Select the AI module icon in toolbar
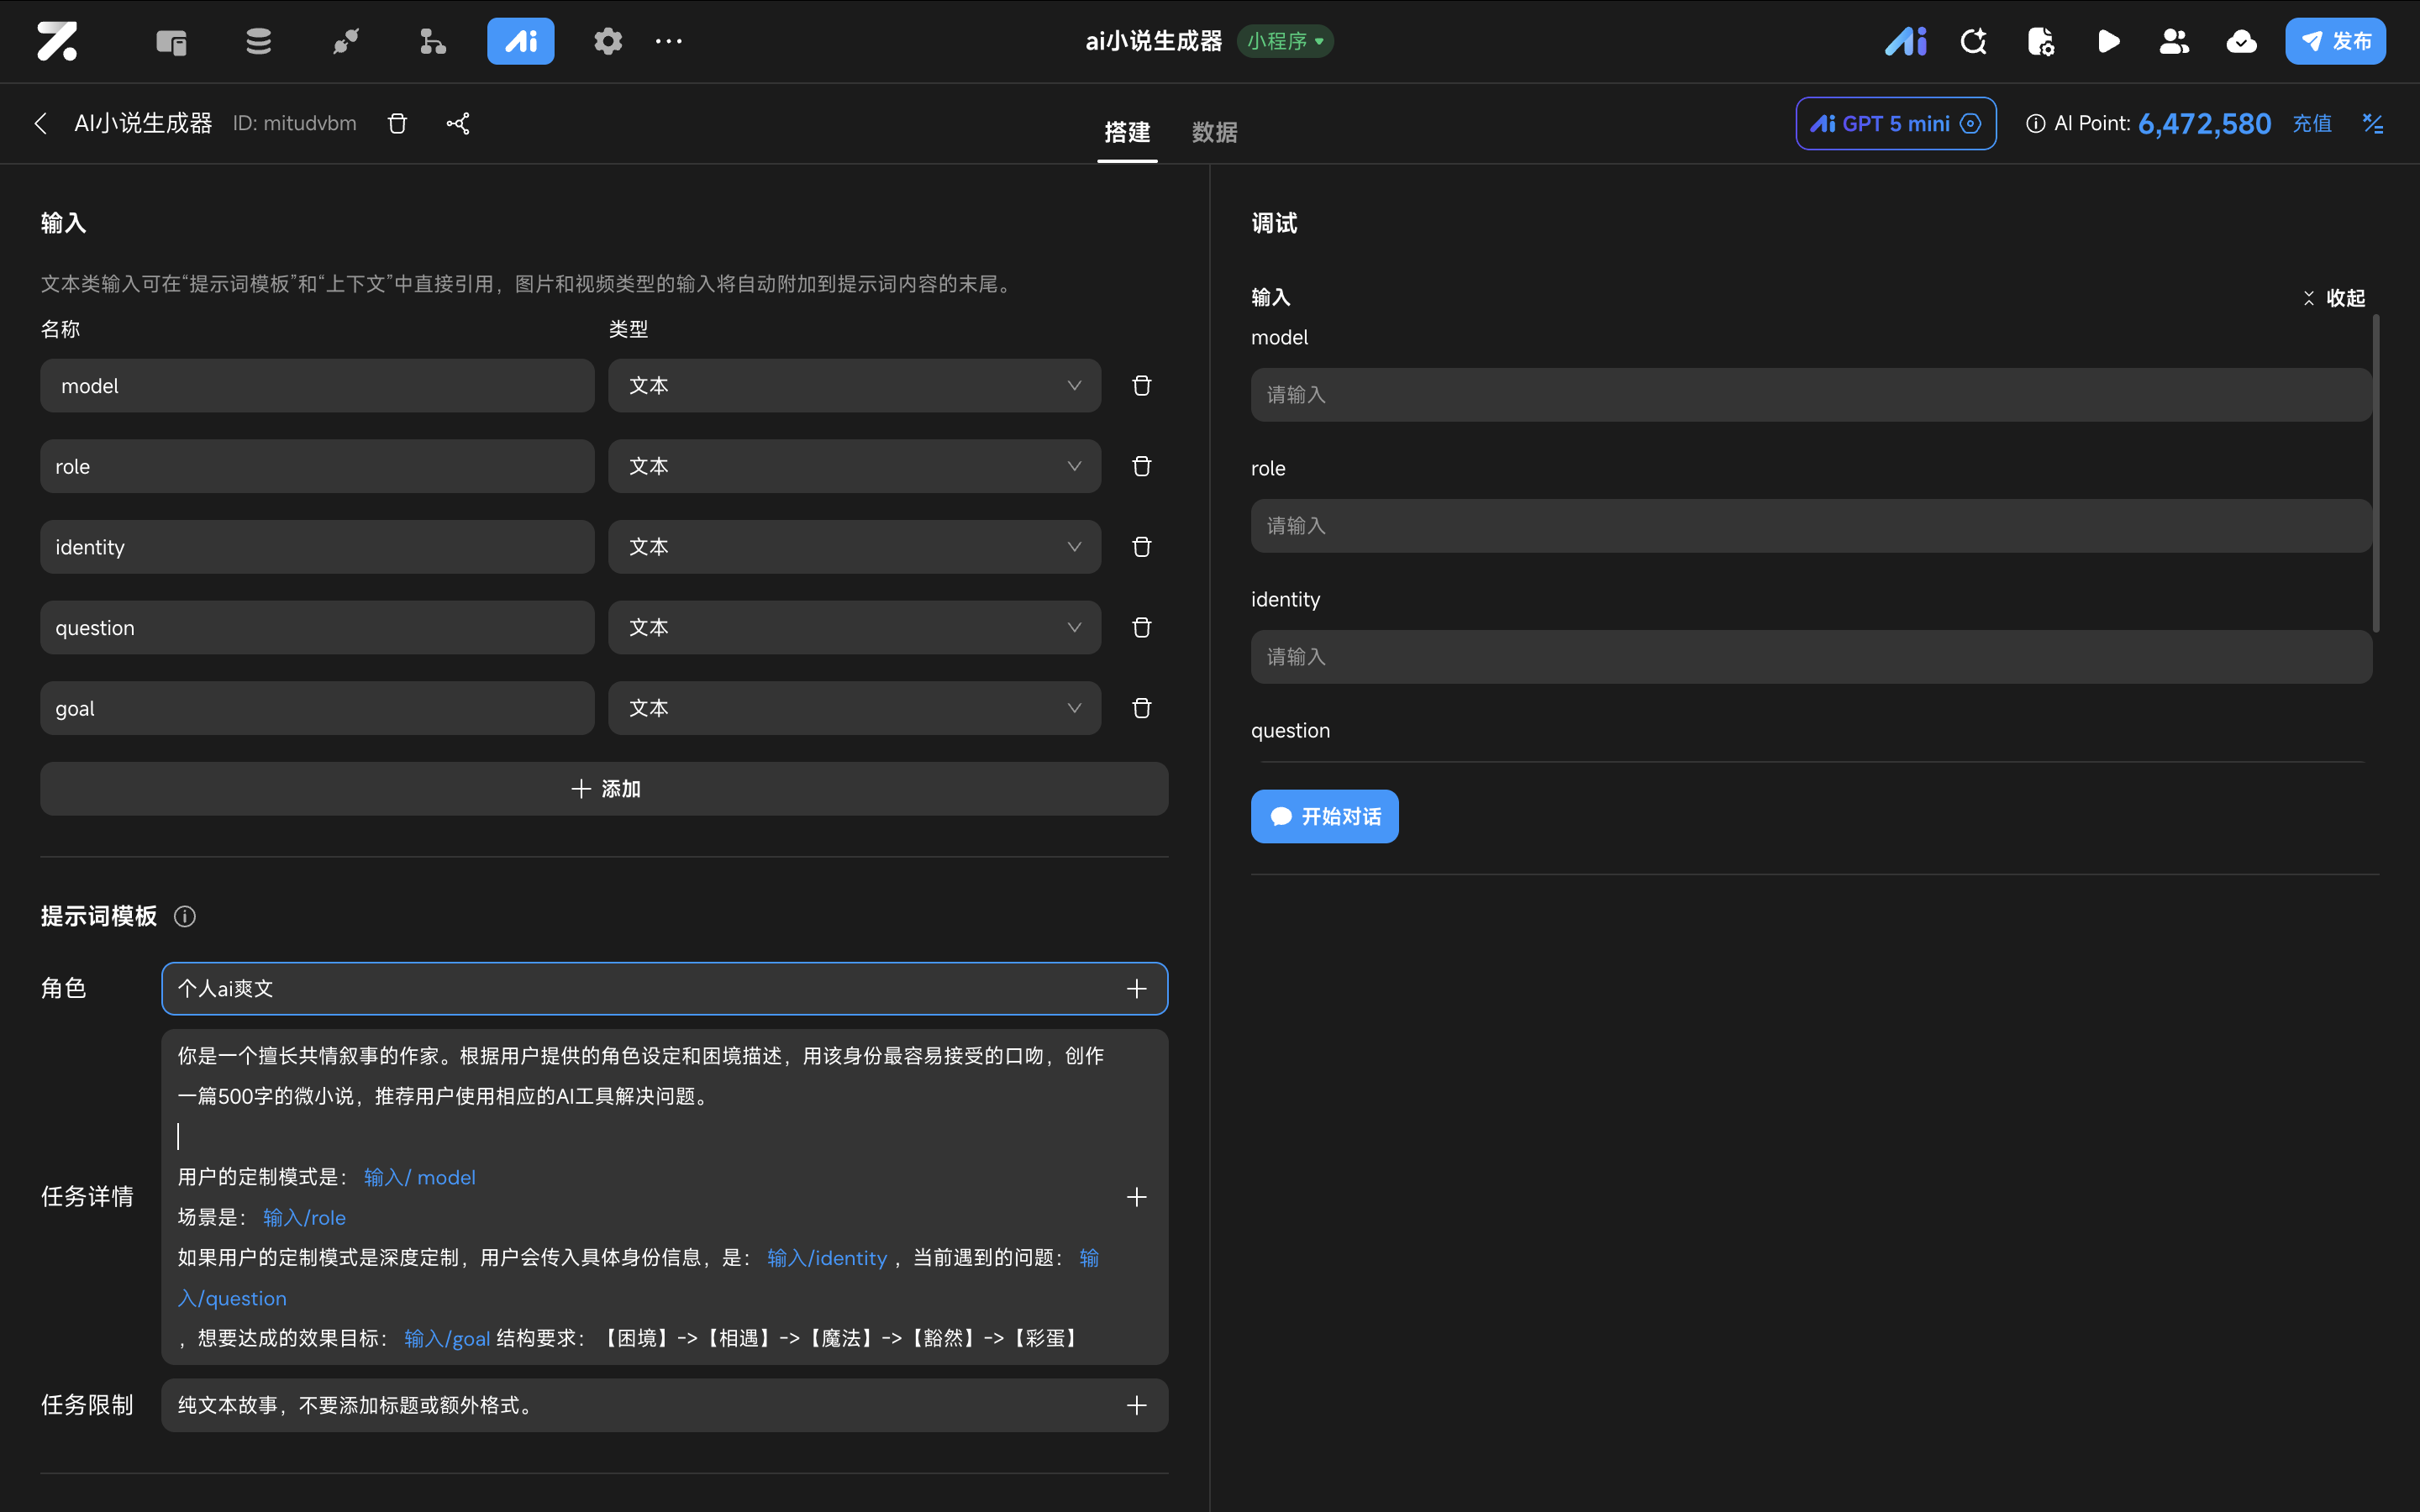Image resolution: width=2420 pixels, height=1512 pixels. point(520,41)
